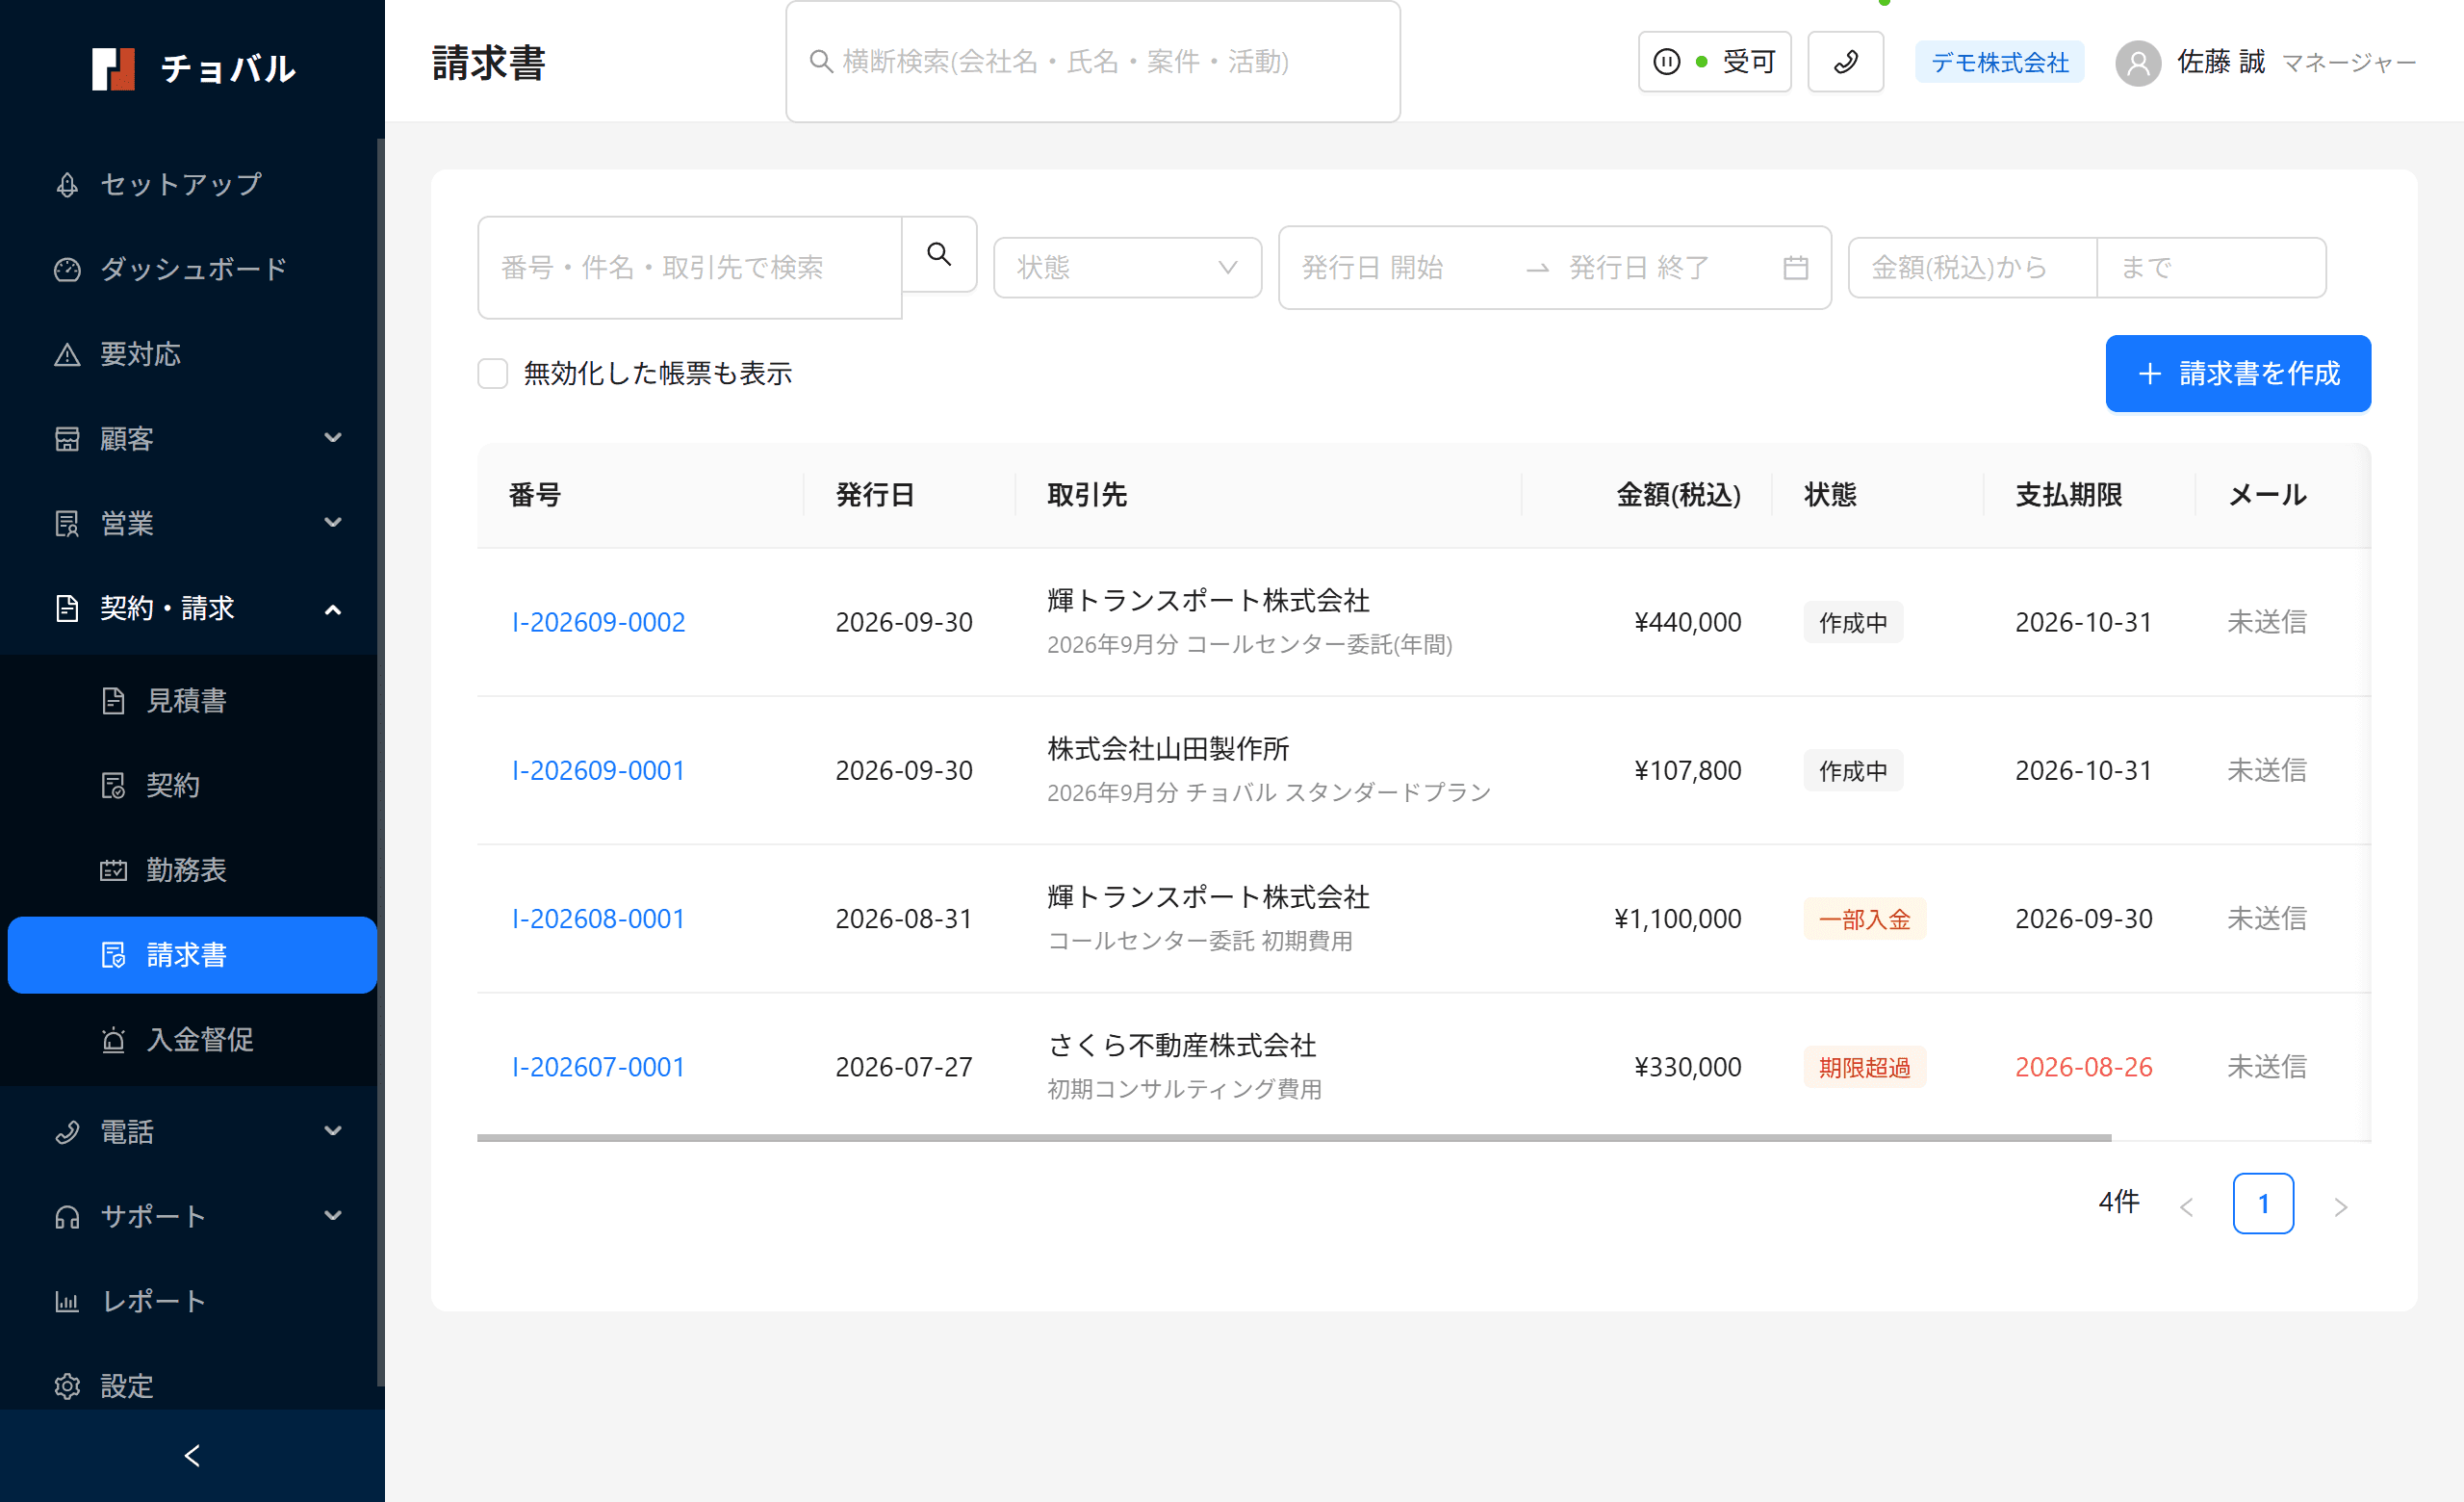Click 請求書を作成 button
2464x1502 pixels.
[2238, 373]
